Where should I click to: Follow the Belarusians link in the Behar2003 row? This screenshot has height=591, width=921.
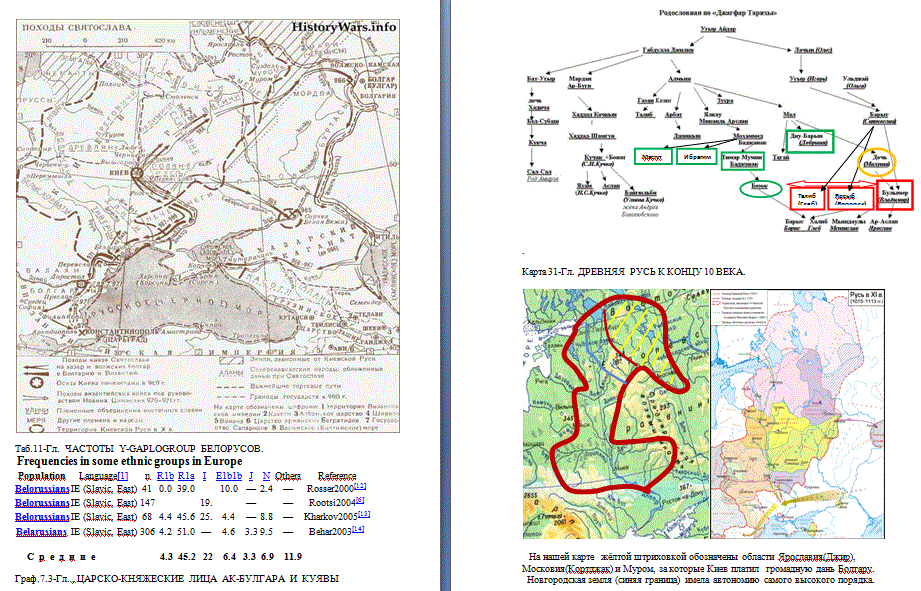[41, 532]
